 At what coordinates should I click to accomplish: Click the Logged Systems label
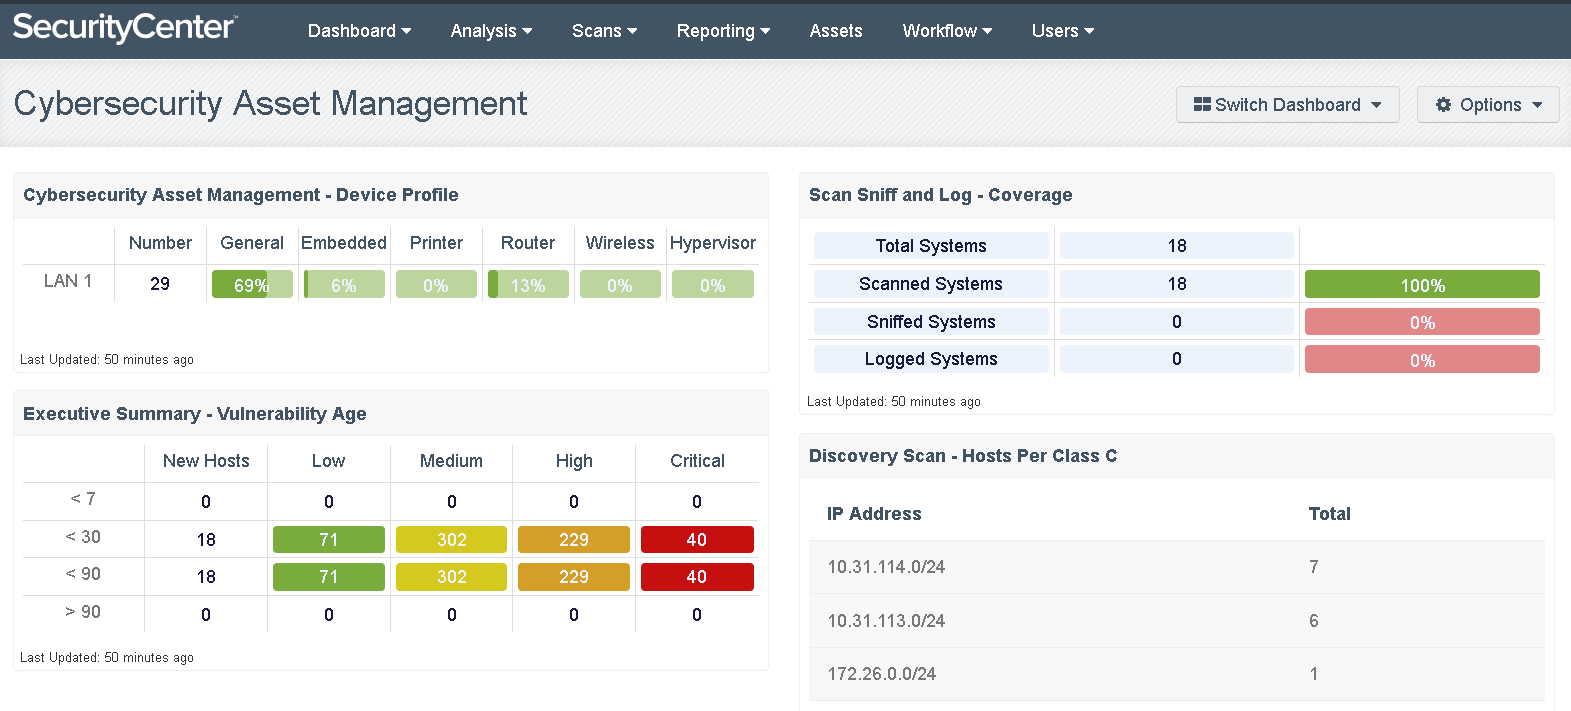pyautogui.click(x=931, y=359)
